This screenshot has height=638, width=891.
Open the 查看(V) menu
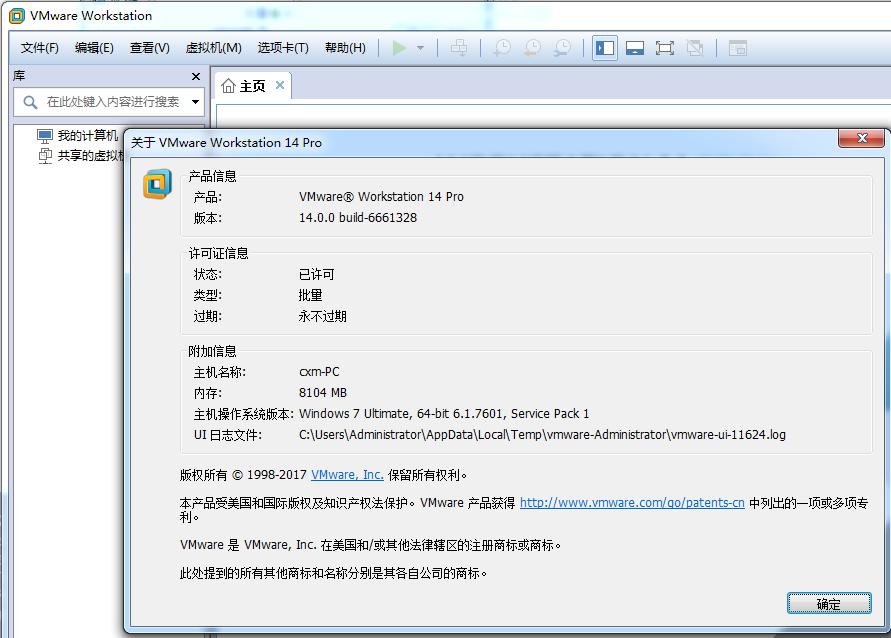[x=149, y=48]
